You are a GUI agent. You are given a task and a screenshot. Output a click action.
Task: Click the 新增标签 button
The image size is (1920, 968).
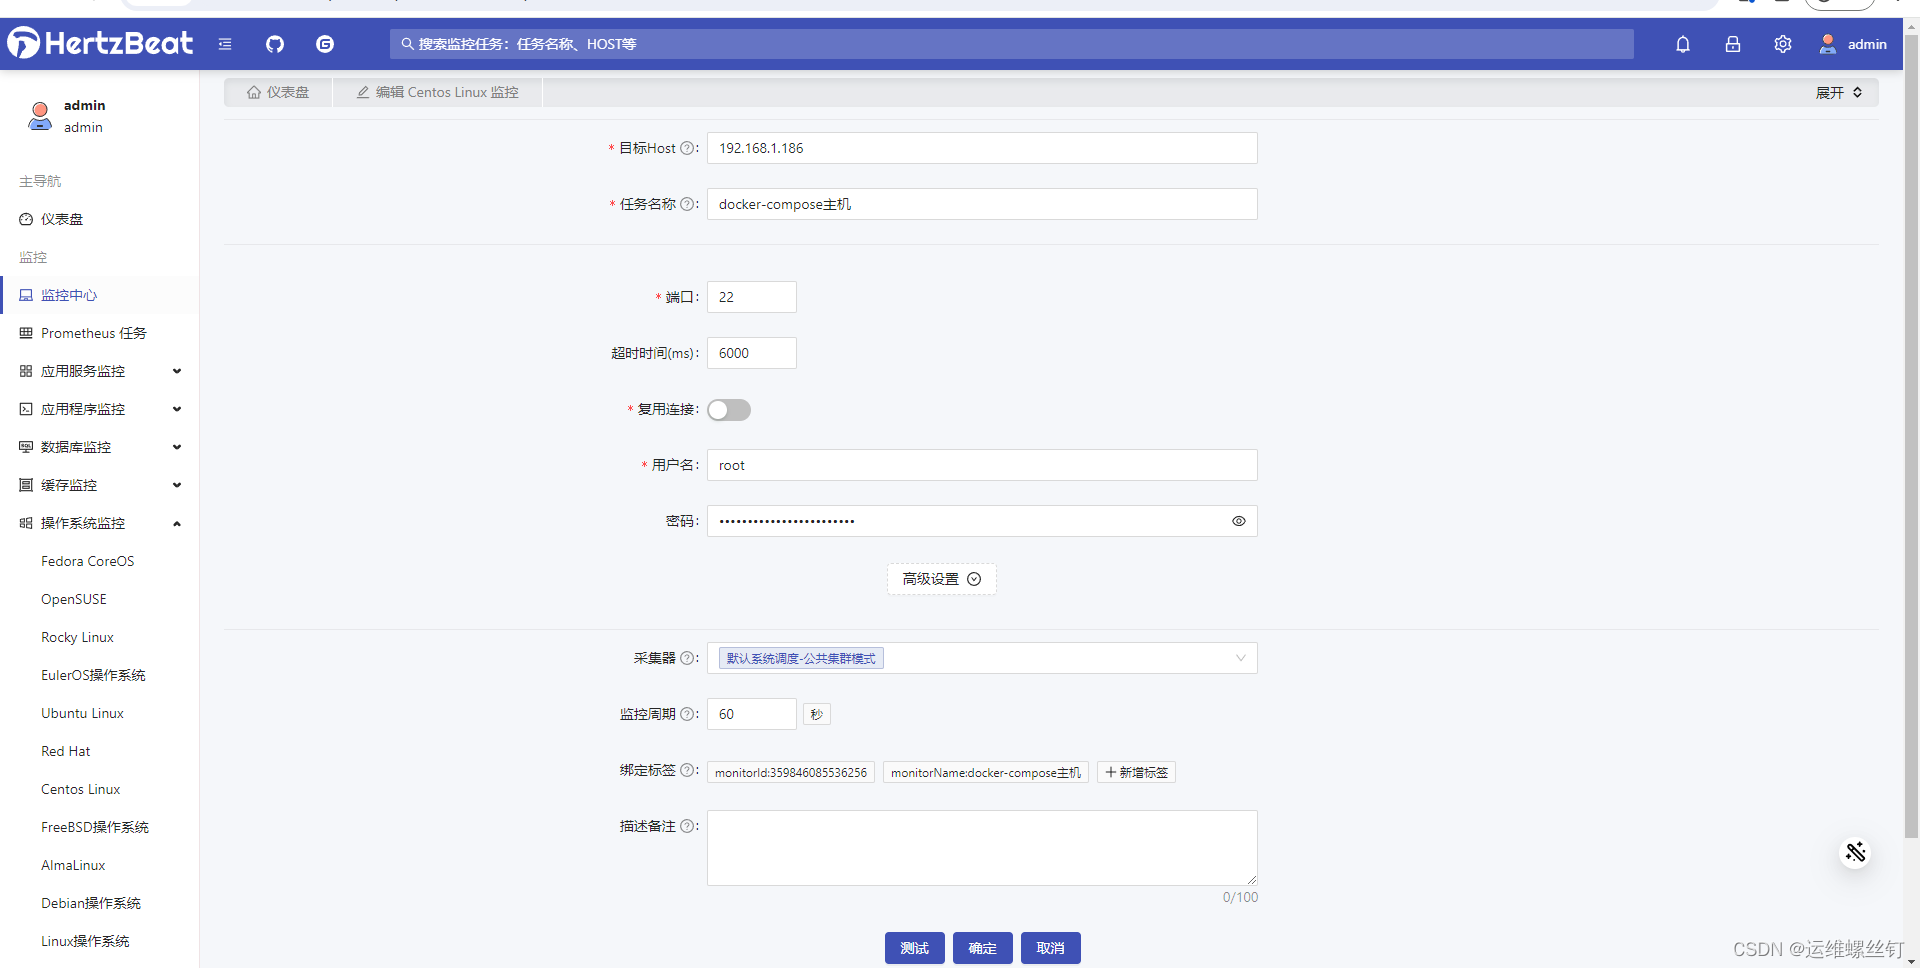(1136, 772)
